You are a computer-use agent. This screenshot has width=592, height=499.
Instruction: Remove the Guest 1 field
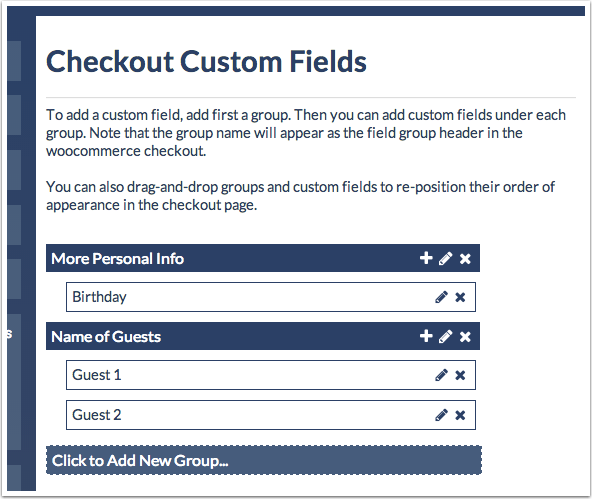[x=460, y=375]
